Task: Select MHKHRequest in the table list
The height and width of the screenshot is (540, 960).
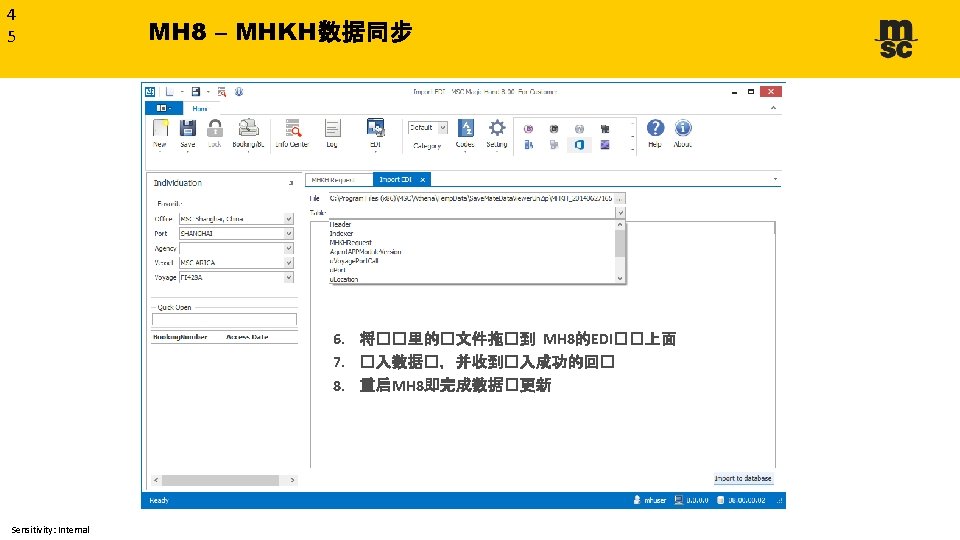Action: [x=350, y=242]
